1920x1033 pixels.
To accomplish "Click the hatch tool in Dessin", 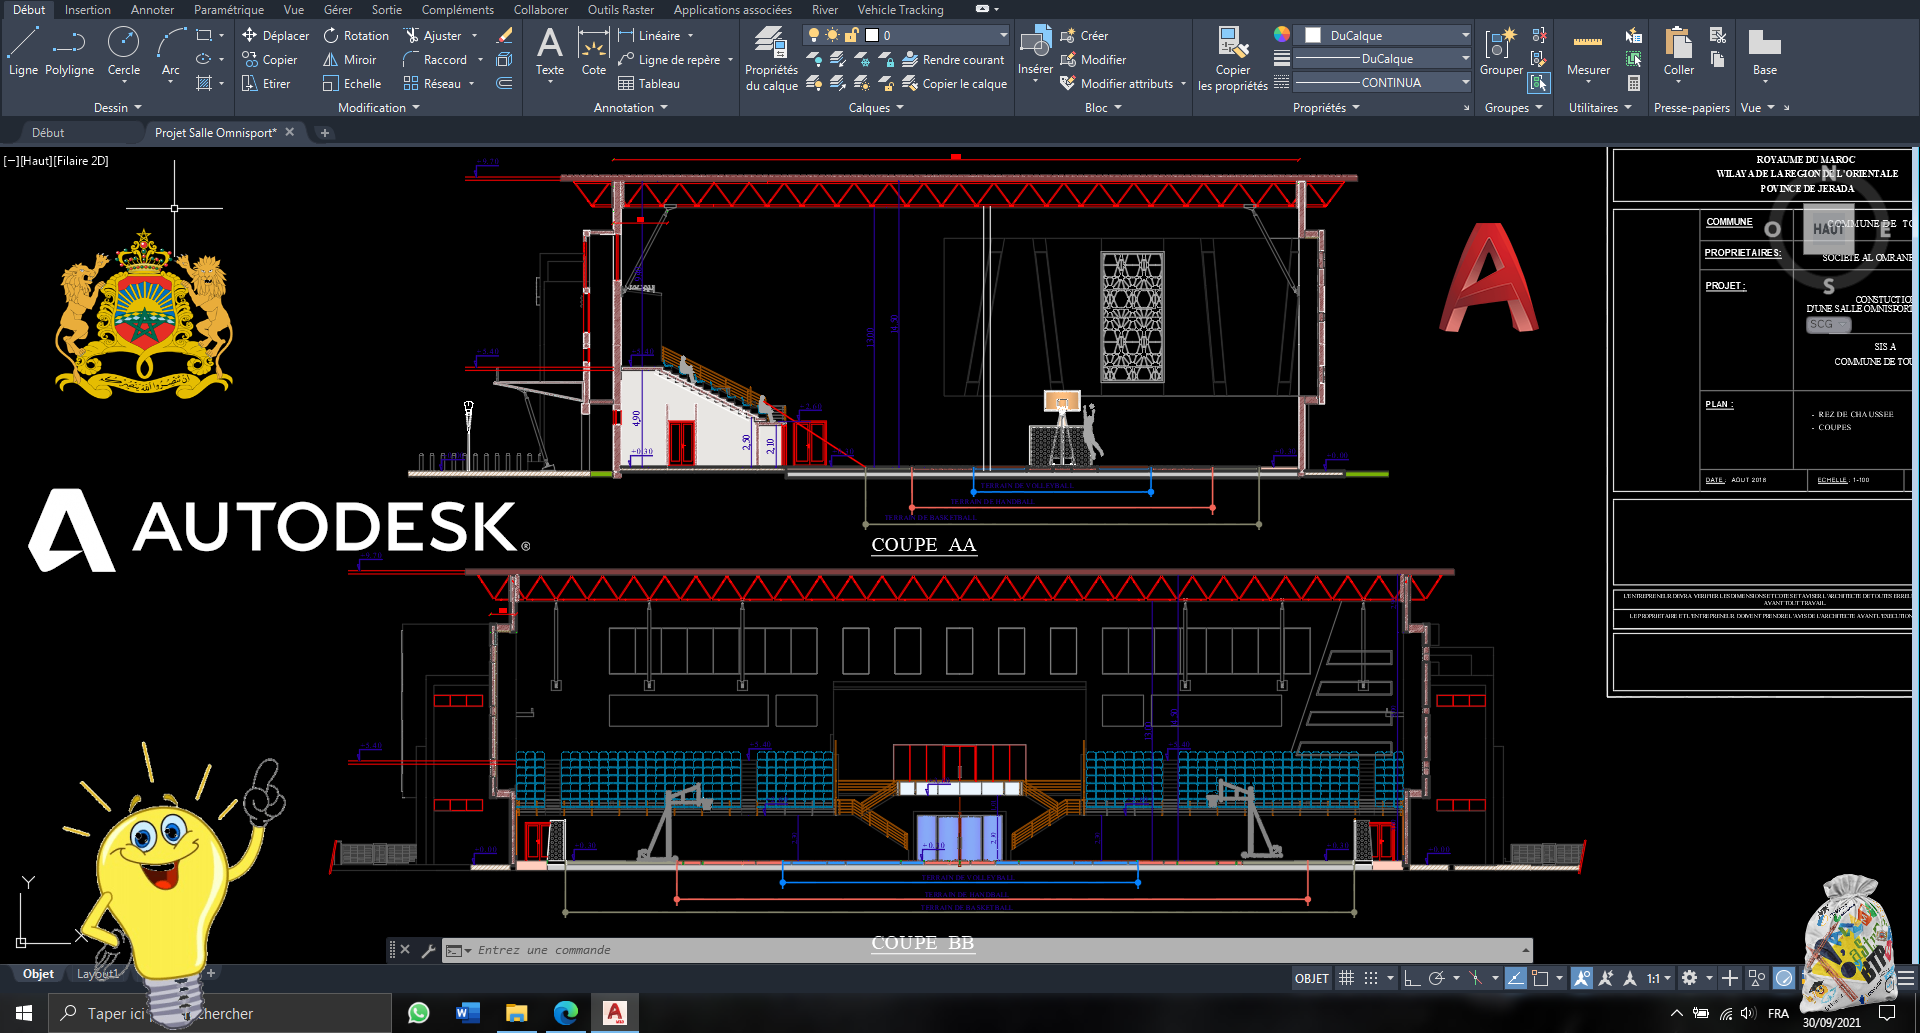I will click(x=204, y=84).
